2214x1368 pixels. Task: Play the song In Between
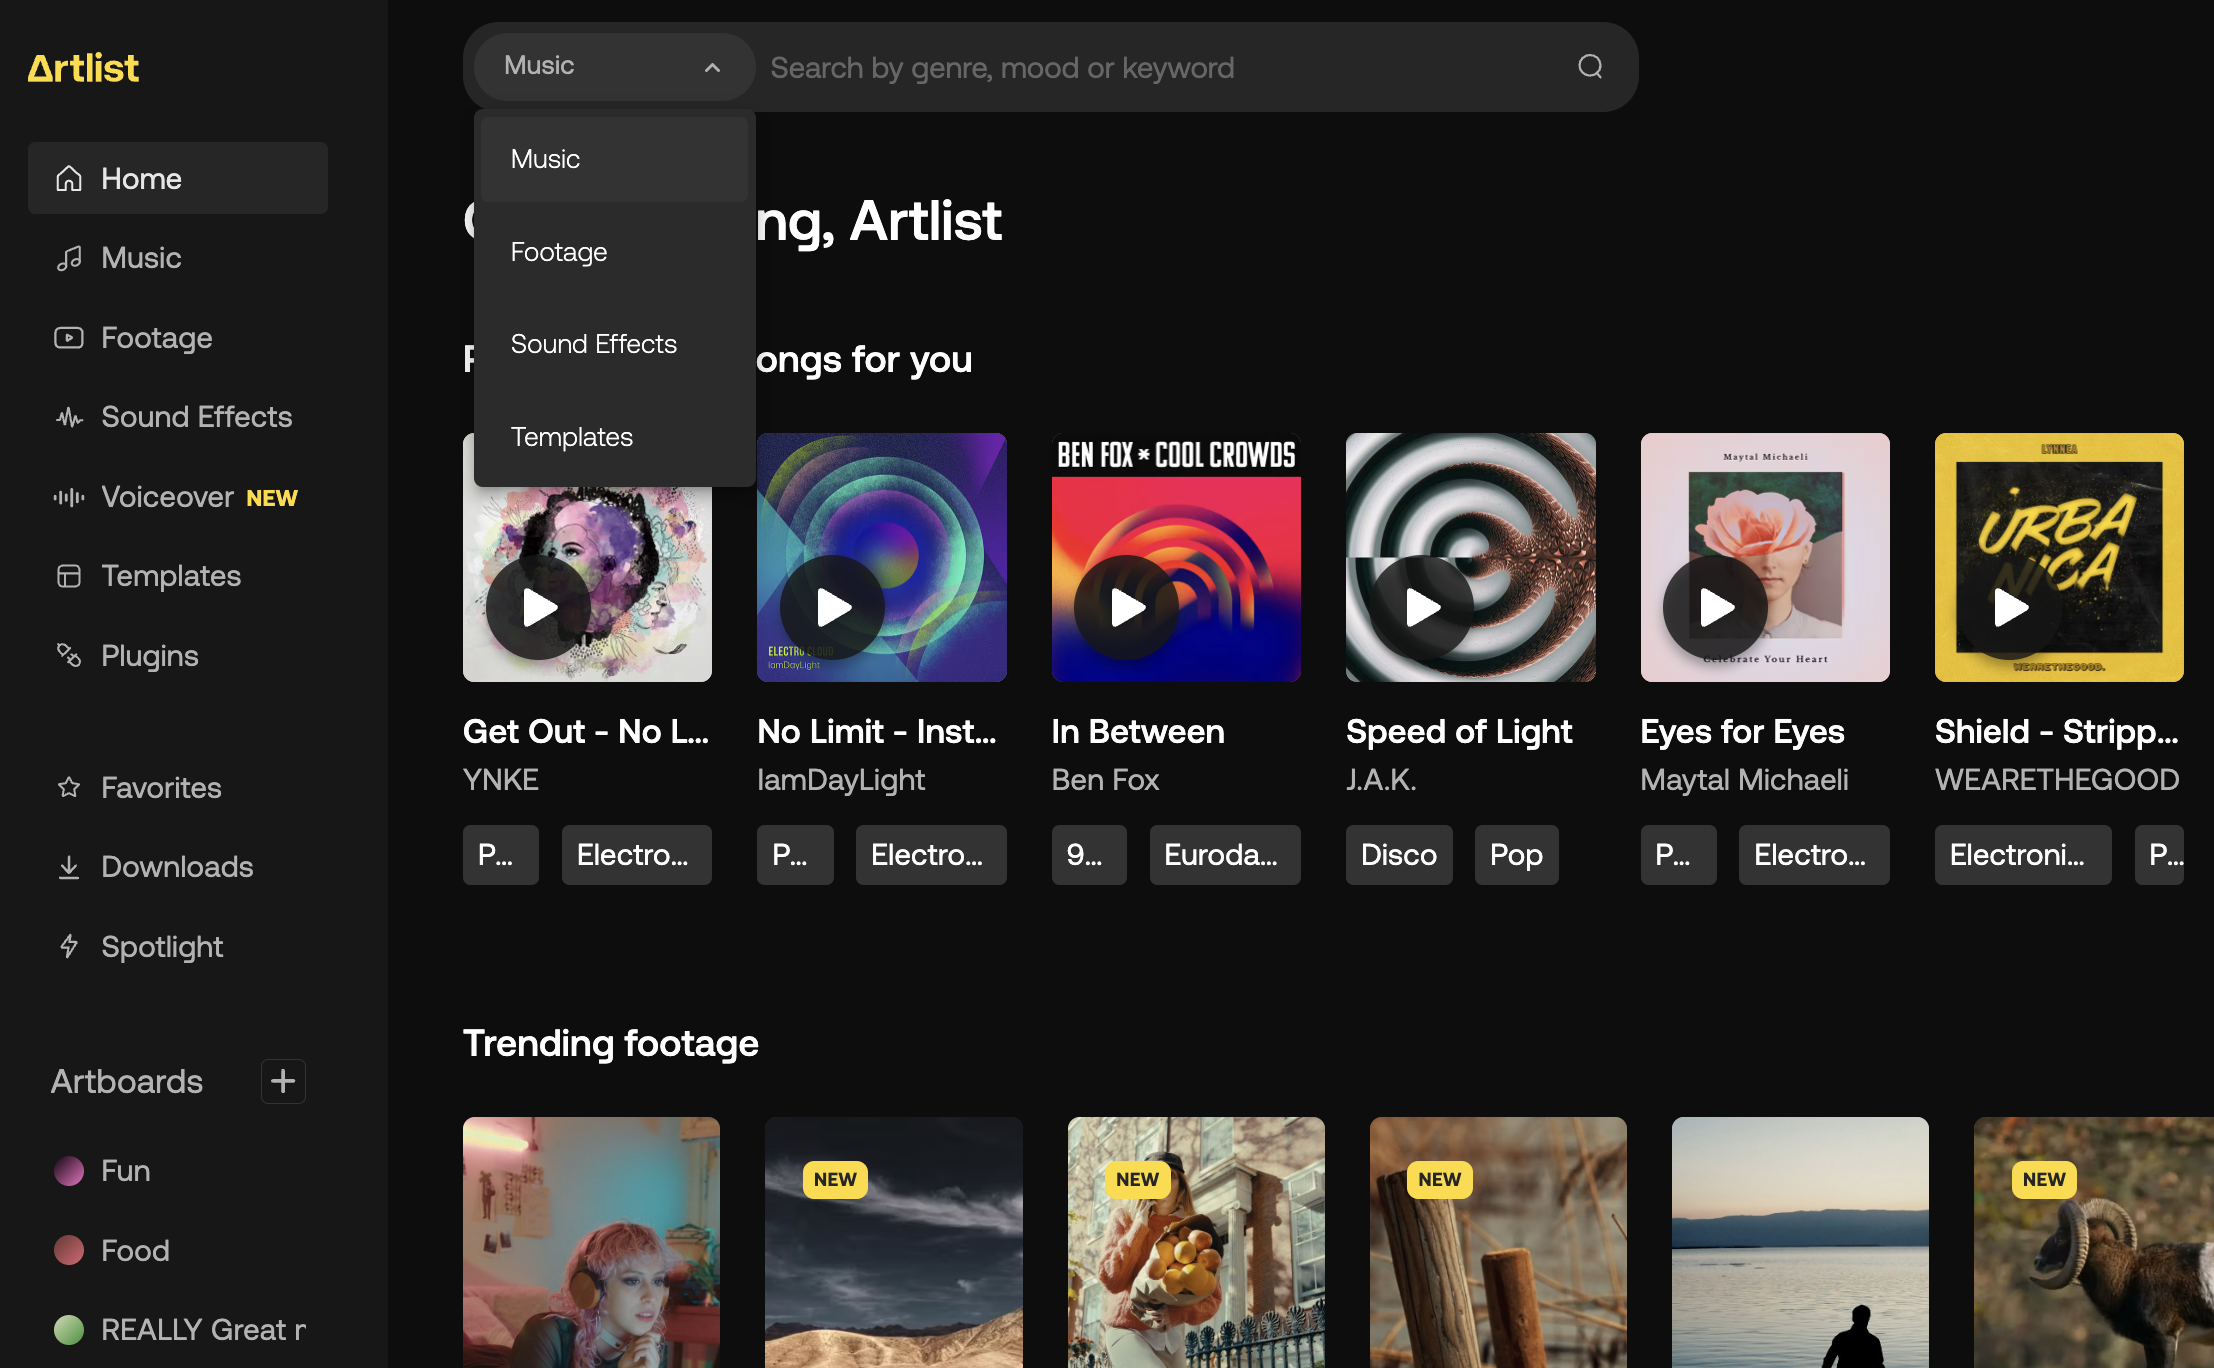pyautogui.click(x=1126, y=607)
